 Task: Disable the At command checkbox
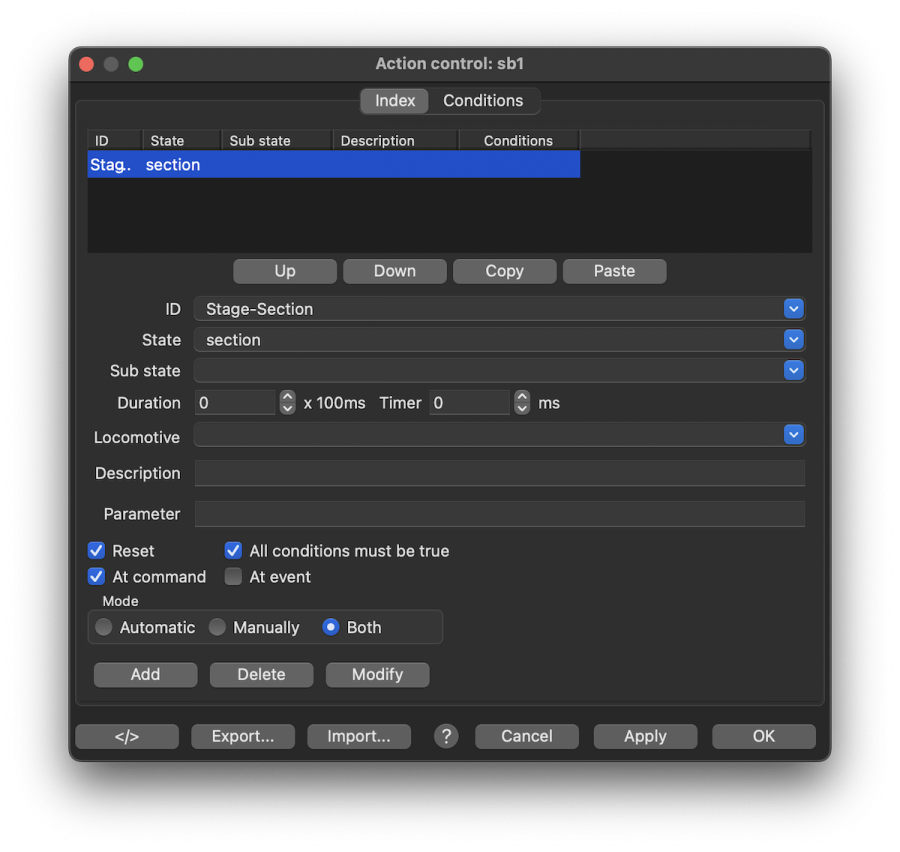click(97, 577)
